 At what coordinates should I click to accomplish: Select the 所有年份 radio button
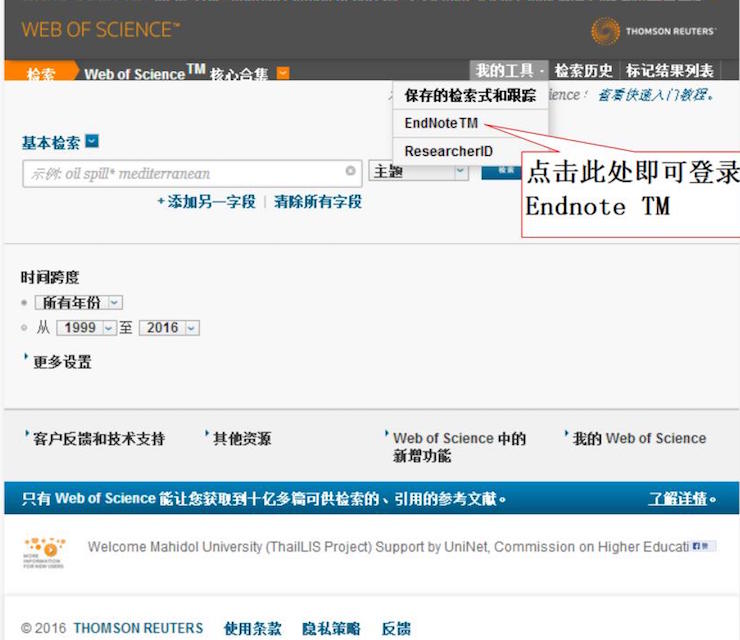tap(25, 302)
